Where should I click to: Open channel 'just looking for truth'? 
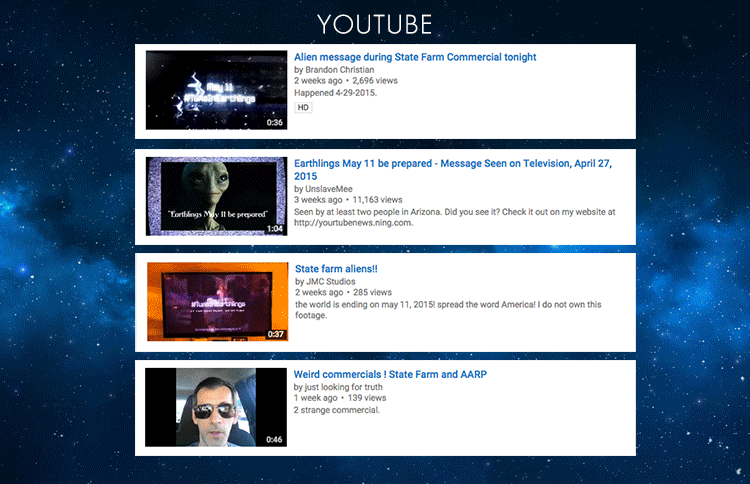click(x=343, y=387)
